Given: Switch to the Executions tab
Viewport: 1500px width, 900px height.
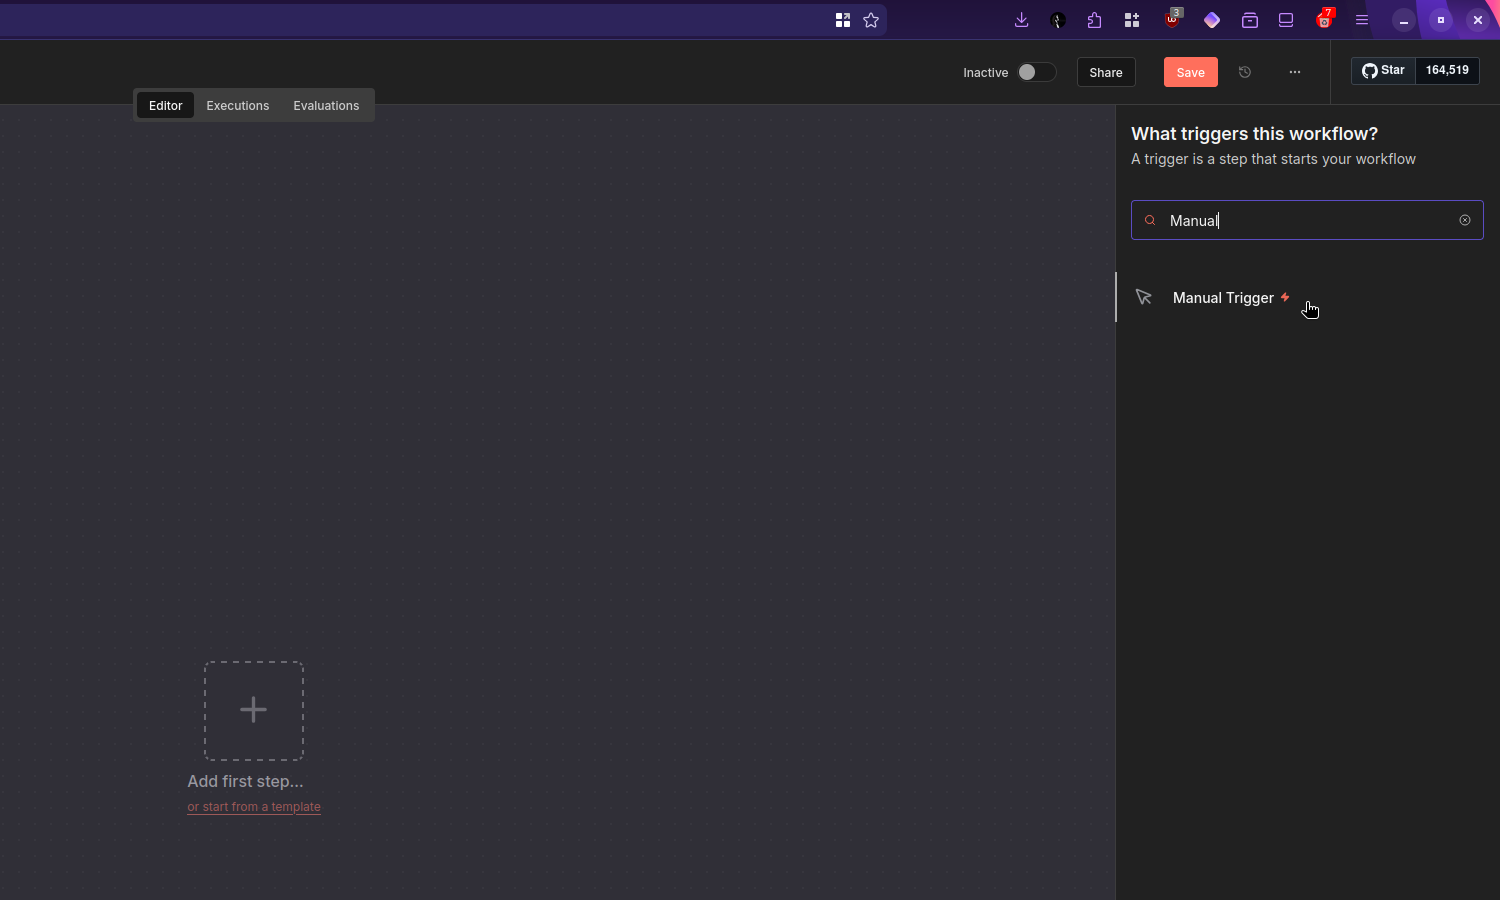Looking at the screenshot, I should [x=237, y=105].
